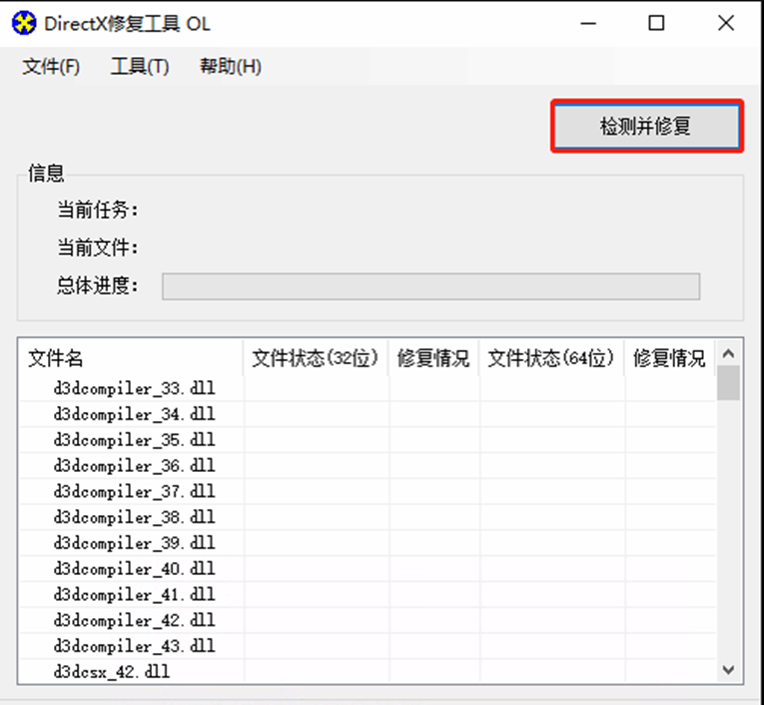This screenshot has width=764, height=705.
Task: Select row d3dcsx_42.dll
Action: tap(367, 671)
